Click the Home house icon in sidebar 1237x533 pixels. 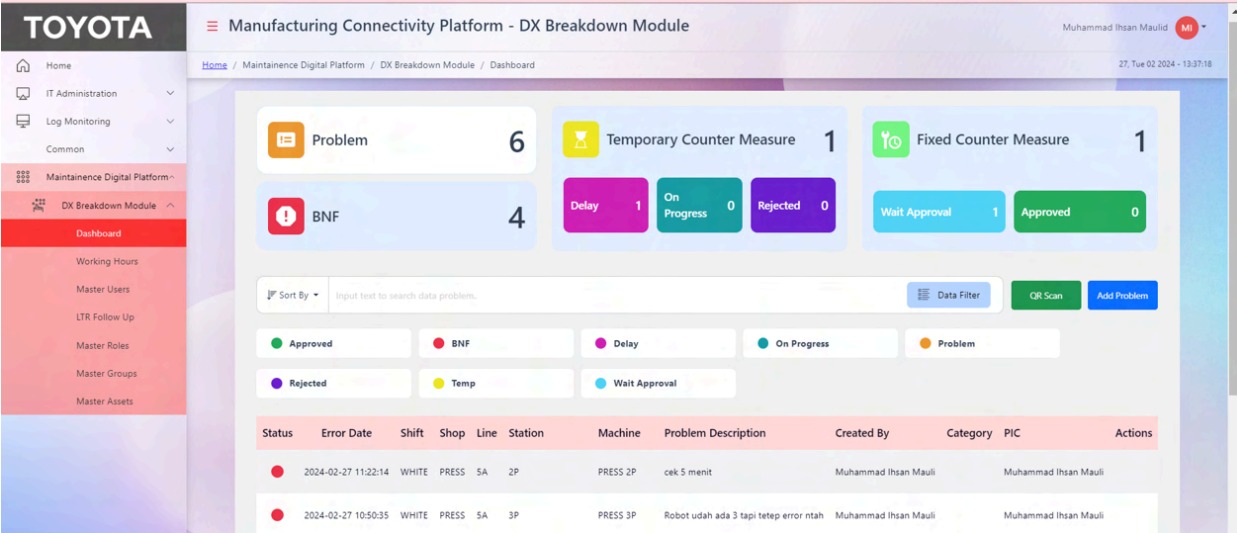pos(21,65)
